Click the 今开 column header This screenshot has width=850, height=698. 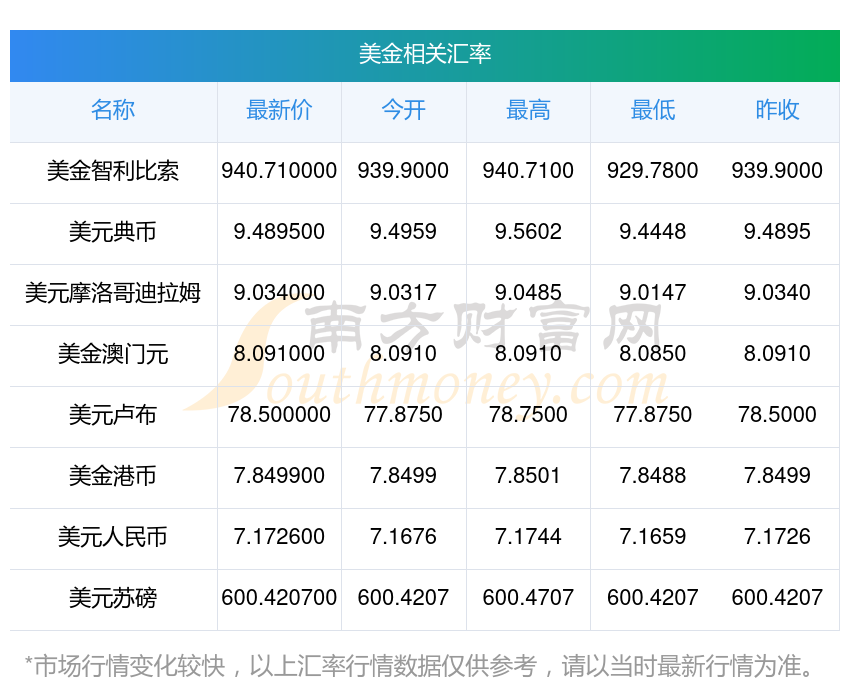403,110
